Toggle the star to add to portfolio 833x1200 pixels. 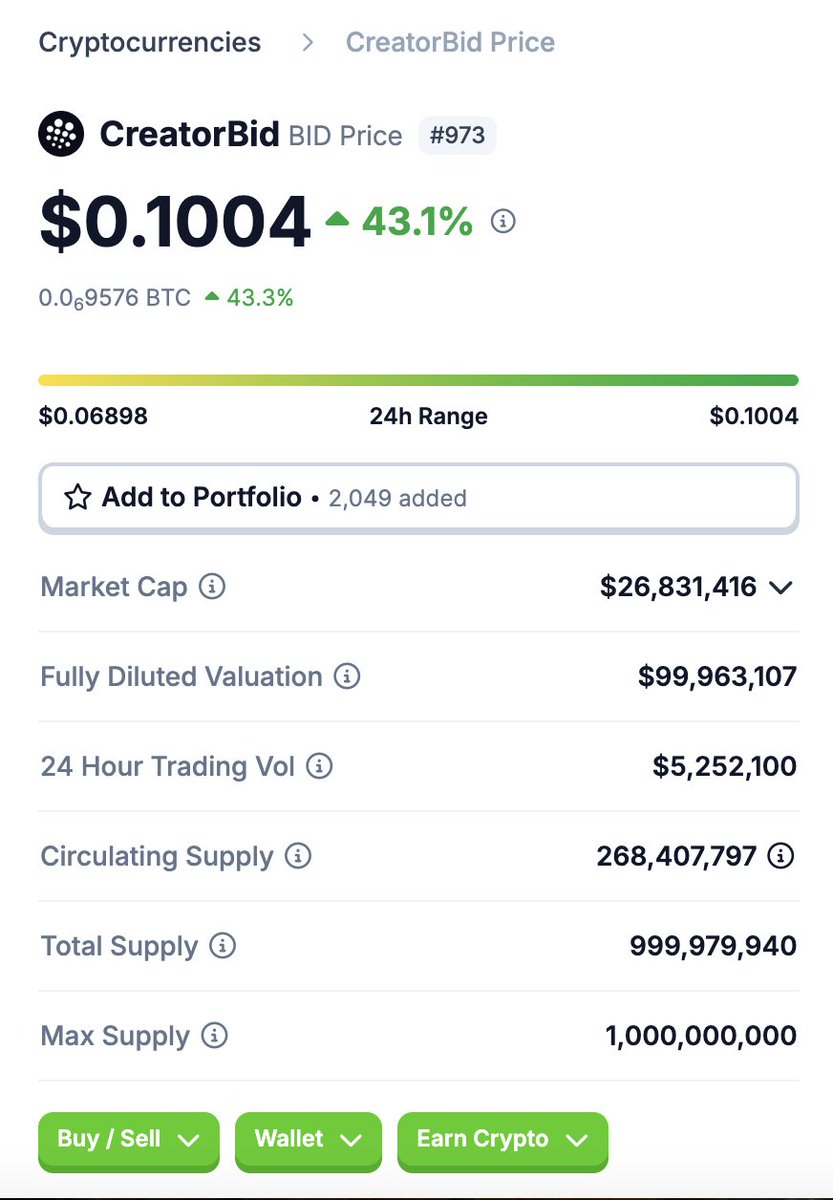[77, 497]
